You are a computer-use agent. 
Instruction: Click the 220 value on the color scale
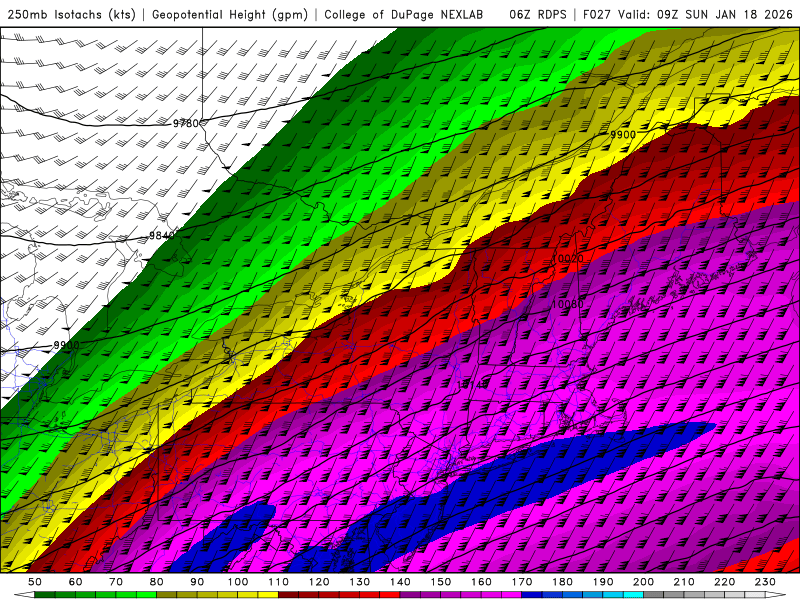[725, 582]
